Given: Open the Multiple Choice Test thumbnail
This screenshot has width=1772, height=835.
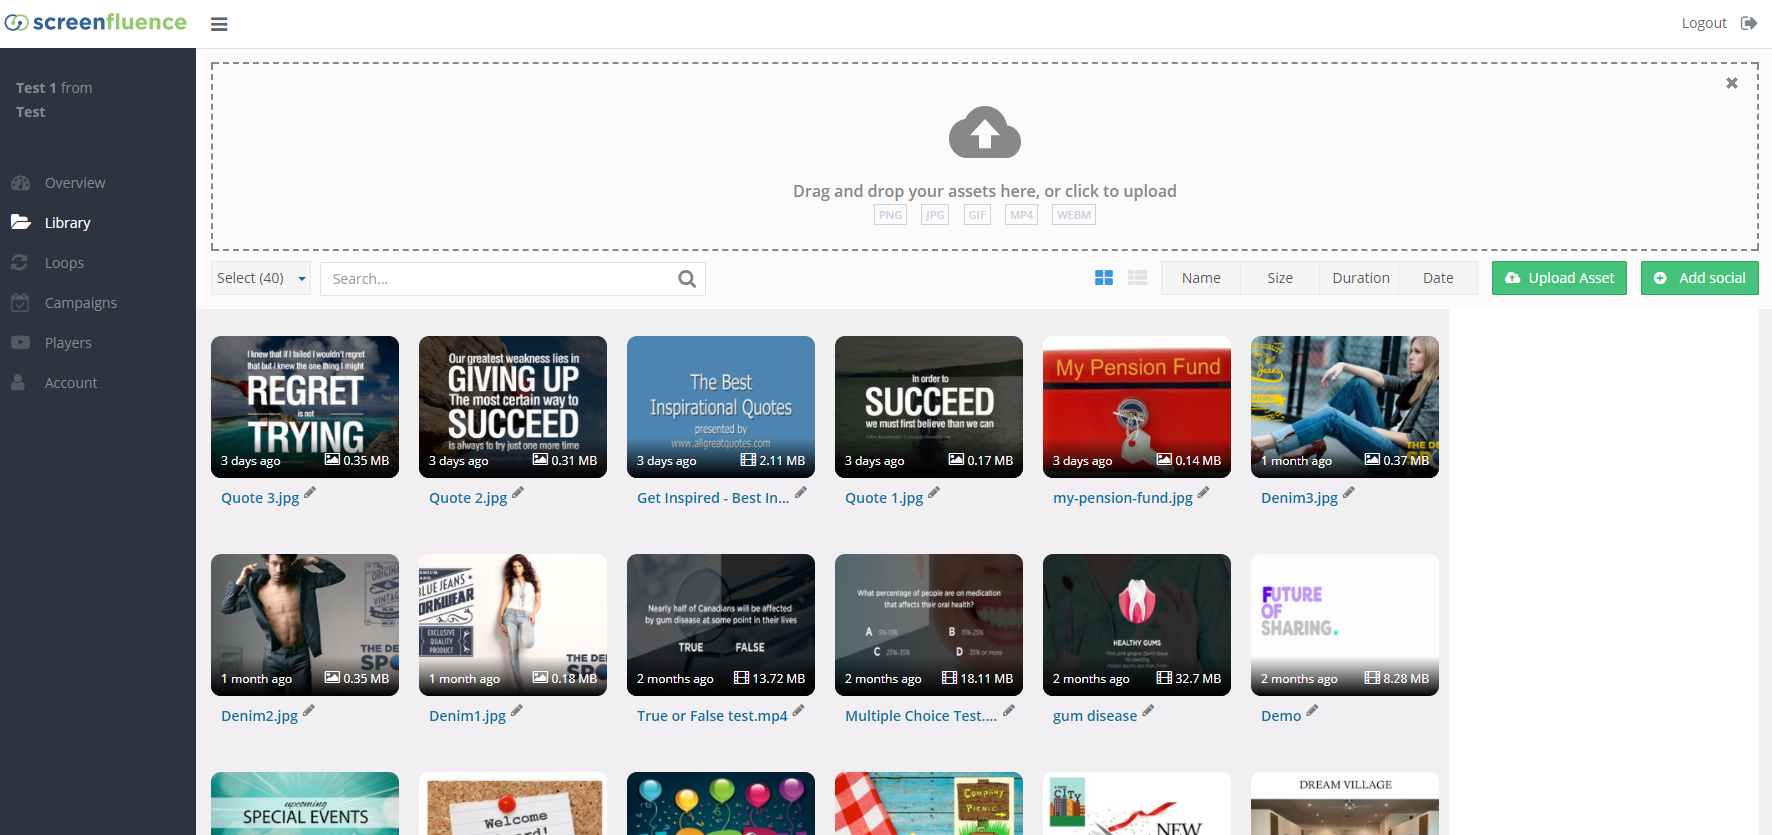Looking at the screenshot, I should click(x=929, y=625).
